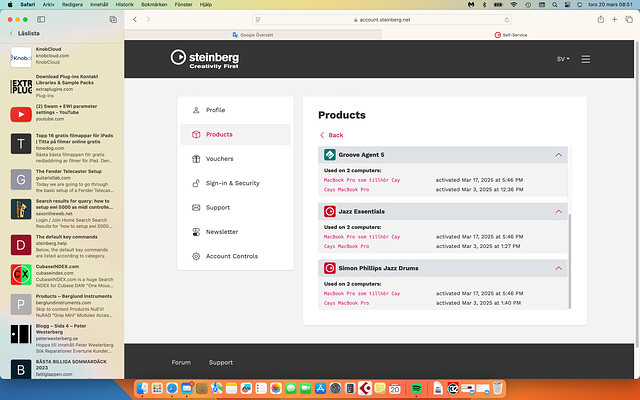Toggle the Safari sidebar button
This screenshot has width=640, height=400.
tap(41, 19)
